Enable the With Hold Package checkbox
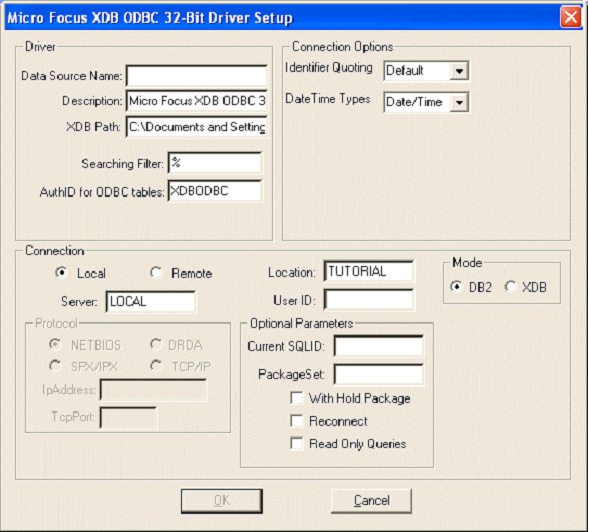 297,398
